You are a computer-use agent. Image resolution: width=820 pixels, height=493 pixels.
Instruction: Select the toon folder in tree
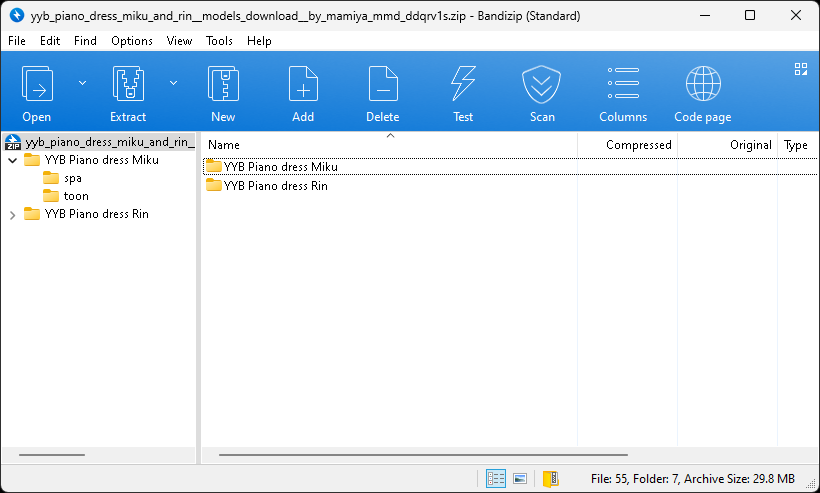66,196
